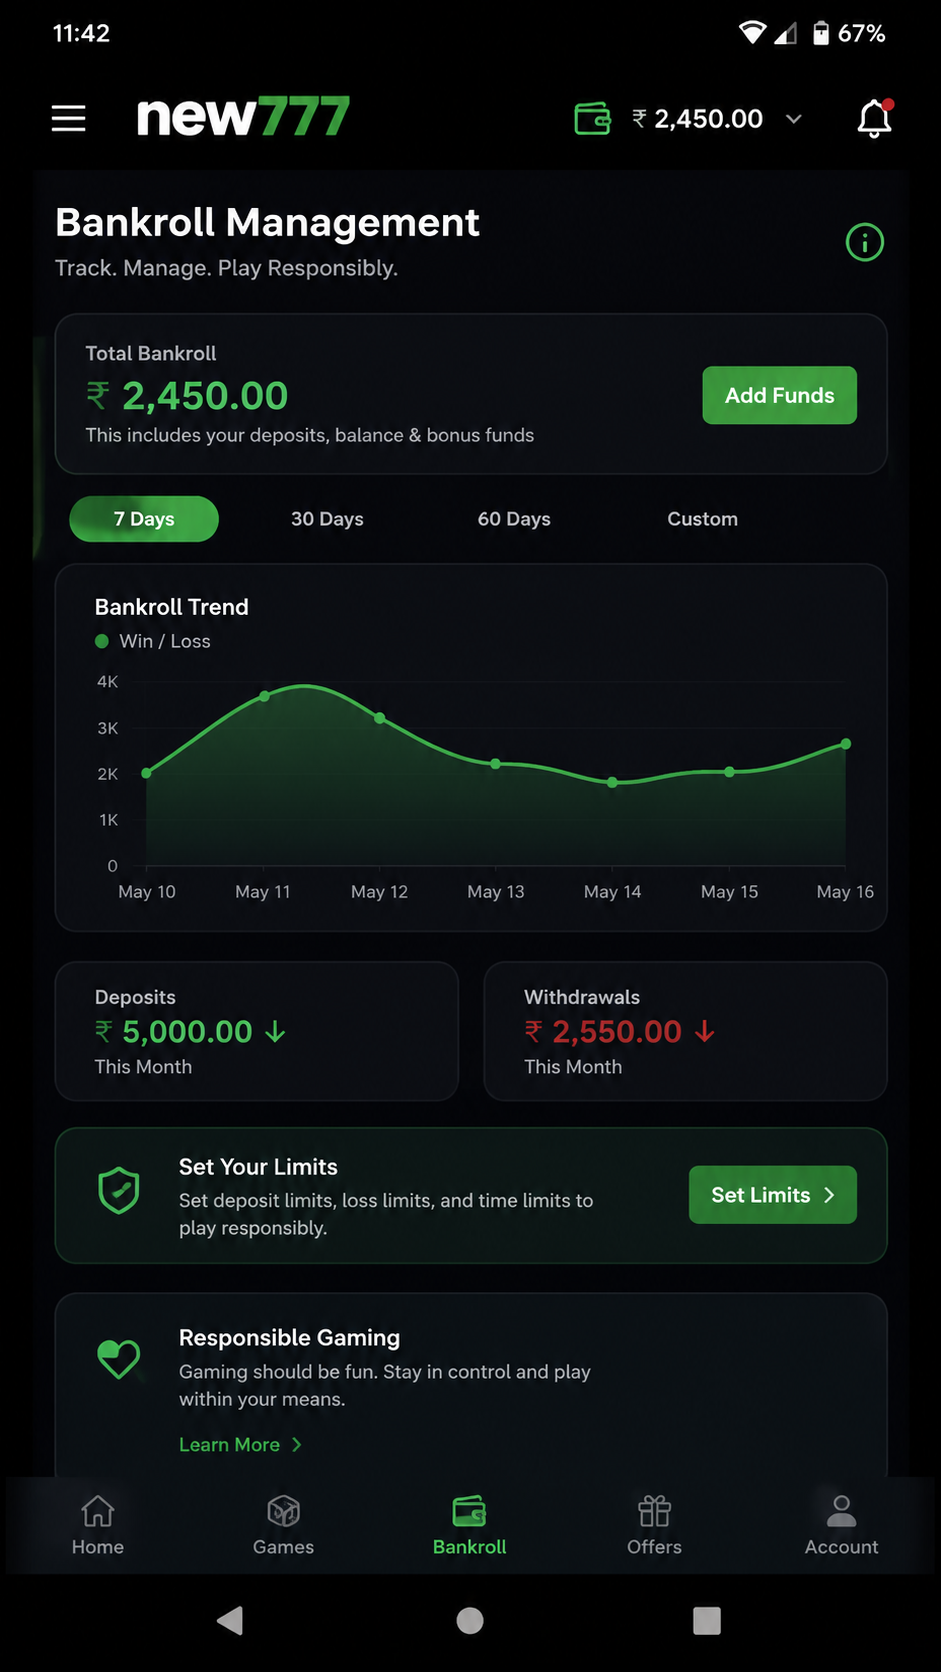
Task: Click the Add Funds button
Action: tap(779, 395)
